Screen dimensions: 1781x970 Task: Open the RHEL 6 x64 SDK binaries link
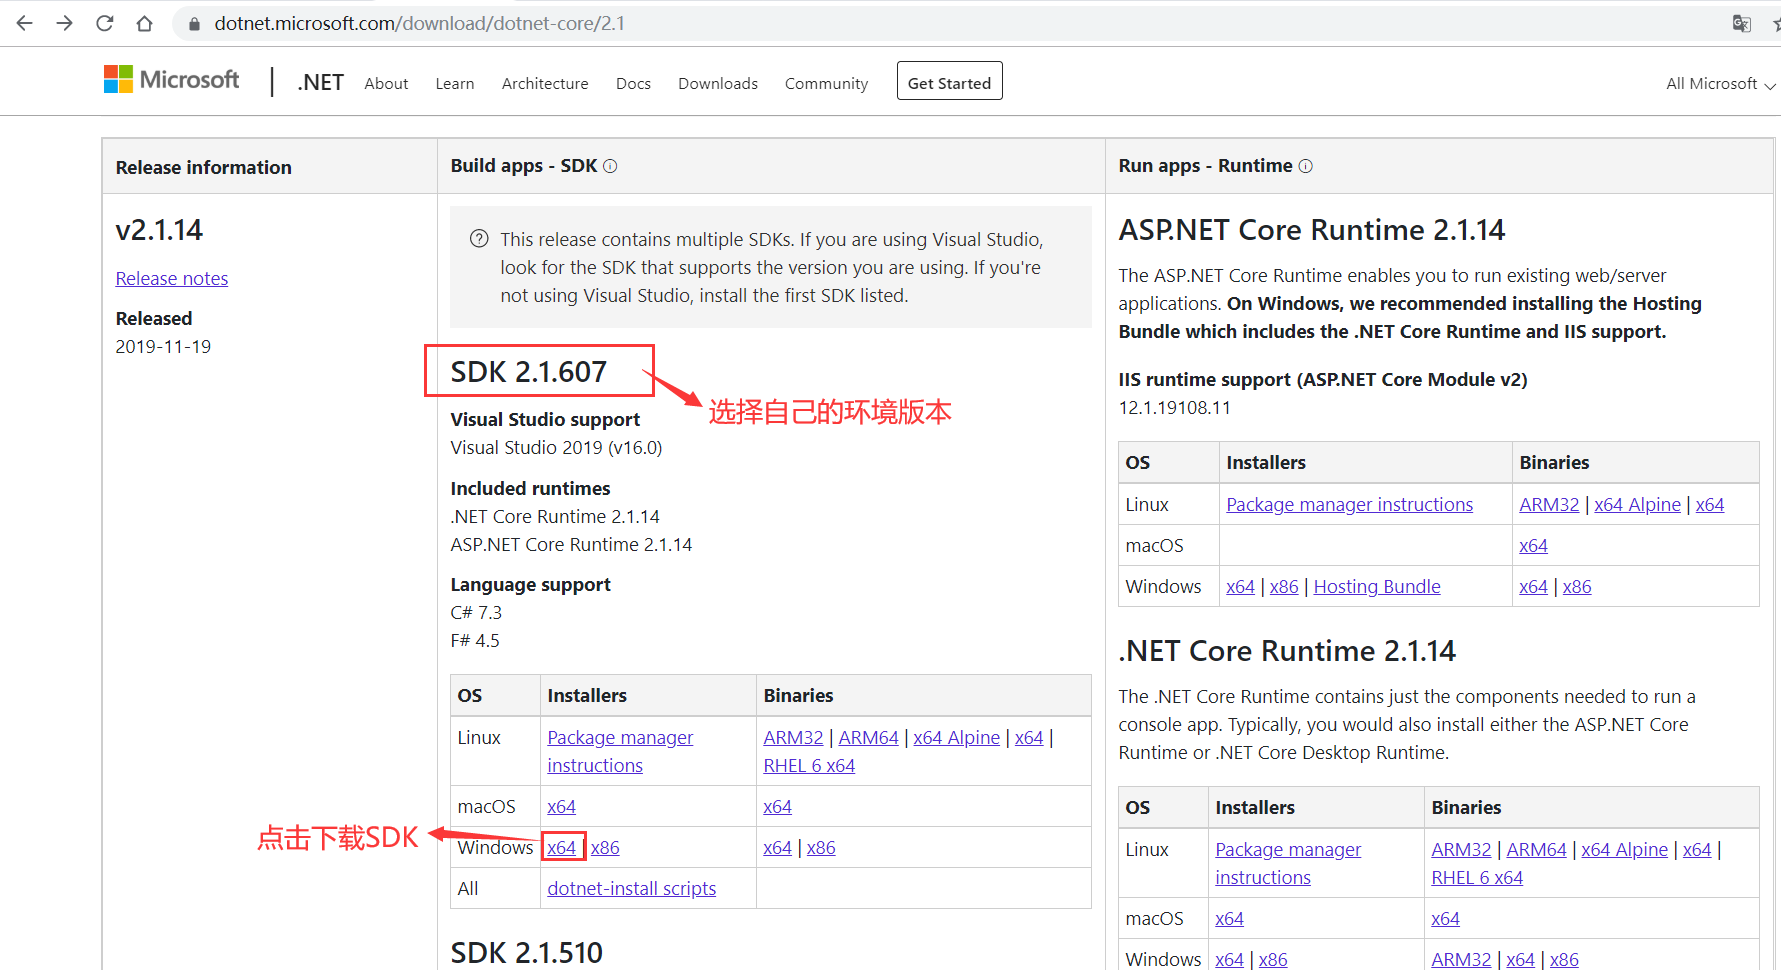pos(809,766)
